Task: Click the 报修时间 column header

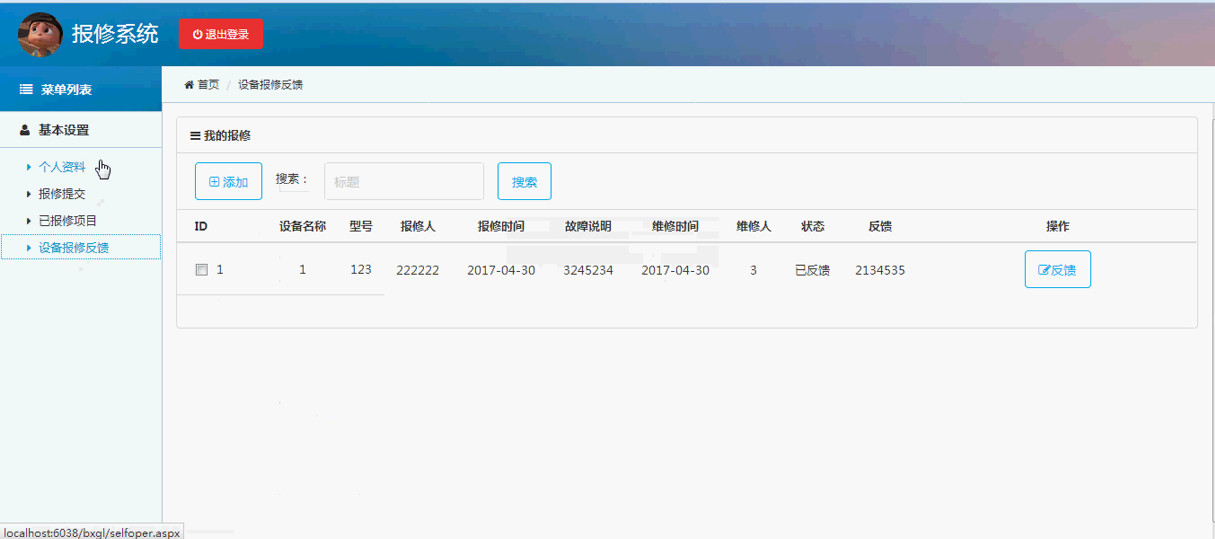Action: click(501, 227)
